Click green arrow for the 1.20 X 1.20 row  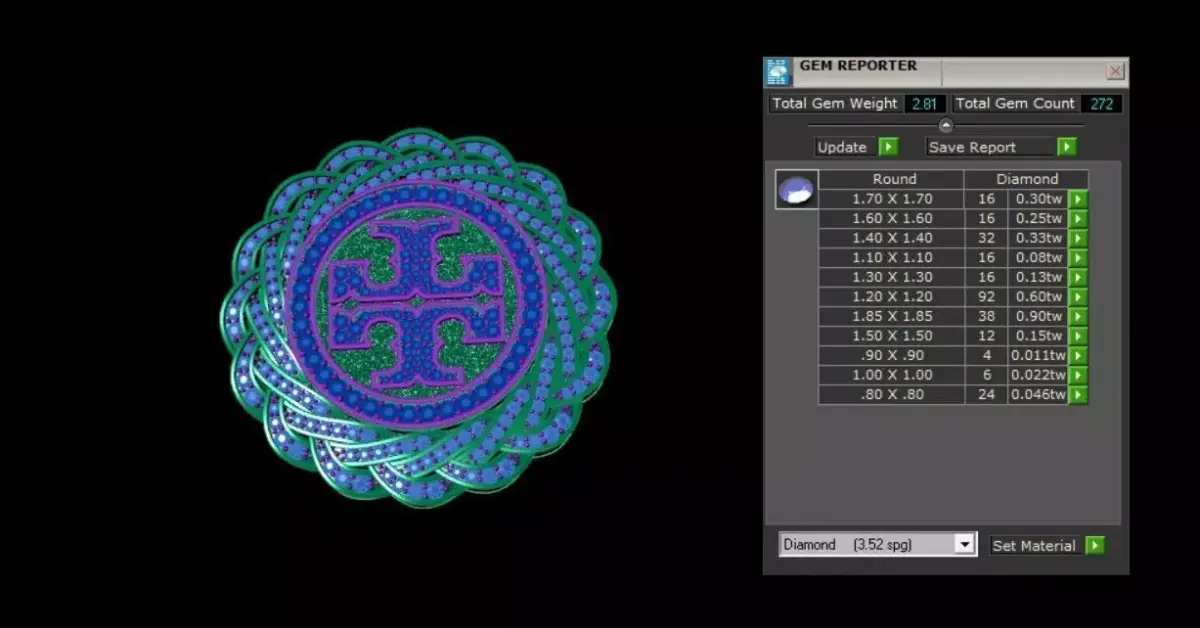(x=1077, y=297)
